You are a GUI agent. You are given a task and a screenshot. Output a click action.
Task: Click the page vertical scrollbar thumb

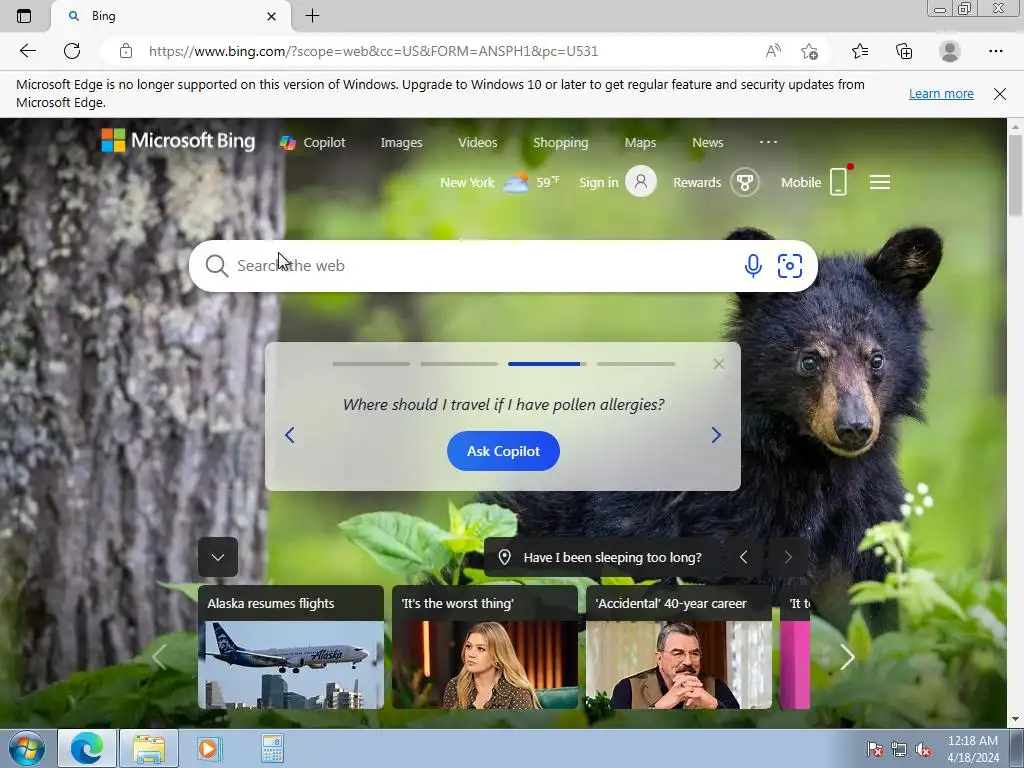click(x=1015, y=174)
